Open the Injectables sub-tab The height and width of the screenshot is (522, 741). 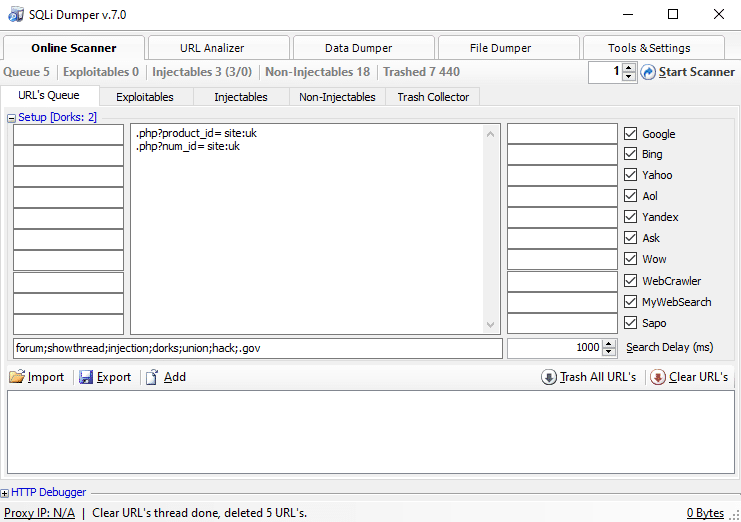tap(241, 97)
